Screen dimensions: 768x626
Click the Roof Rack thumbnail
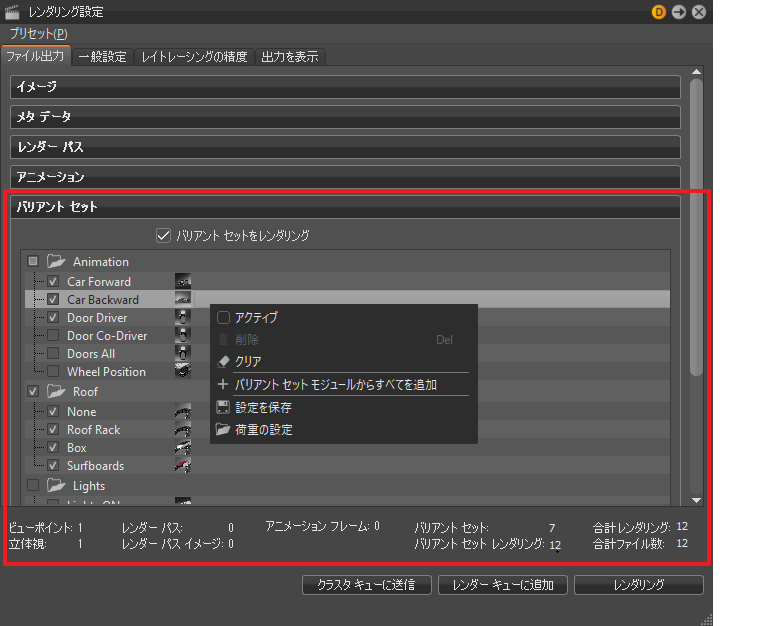coord(183,430)
